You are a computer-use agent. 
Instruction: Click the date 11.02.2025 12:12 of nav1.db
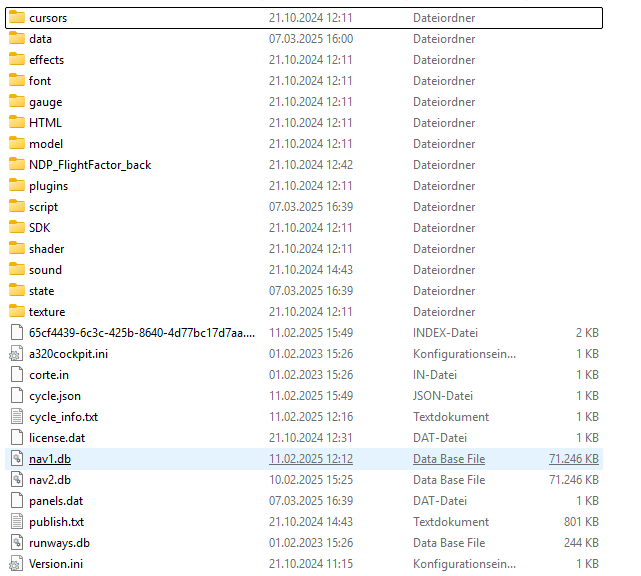(311, 459)
